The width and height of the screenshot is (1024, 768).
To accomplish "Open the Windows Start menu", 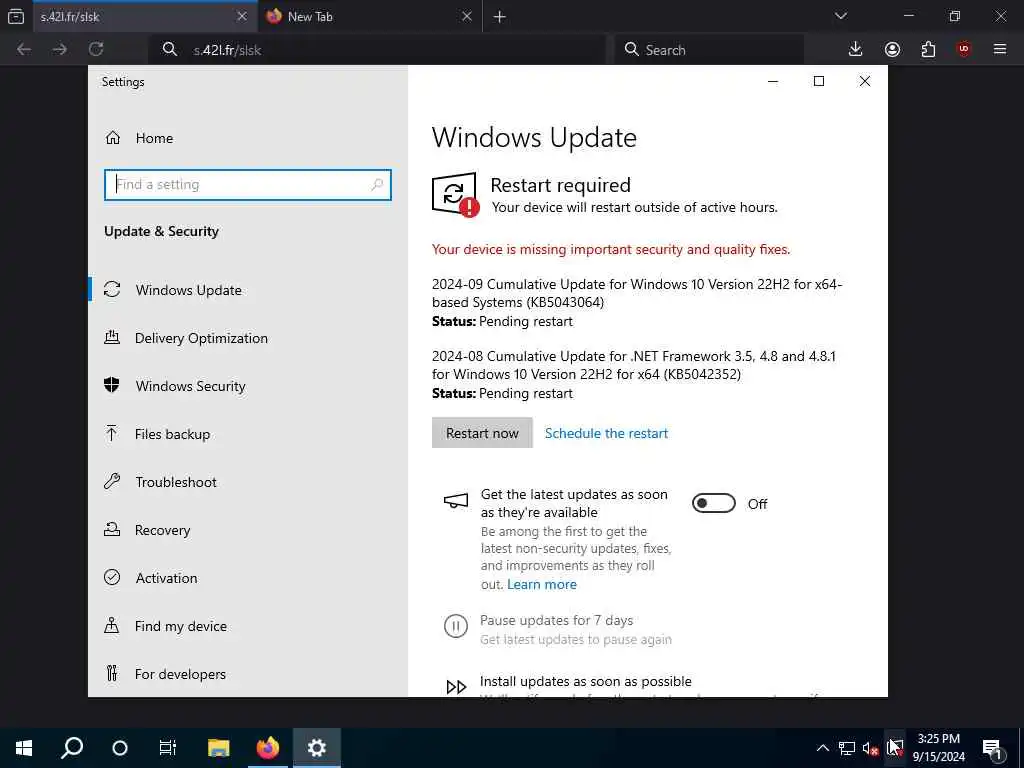I will coord(24,748).
